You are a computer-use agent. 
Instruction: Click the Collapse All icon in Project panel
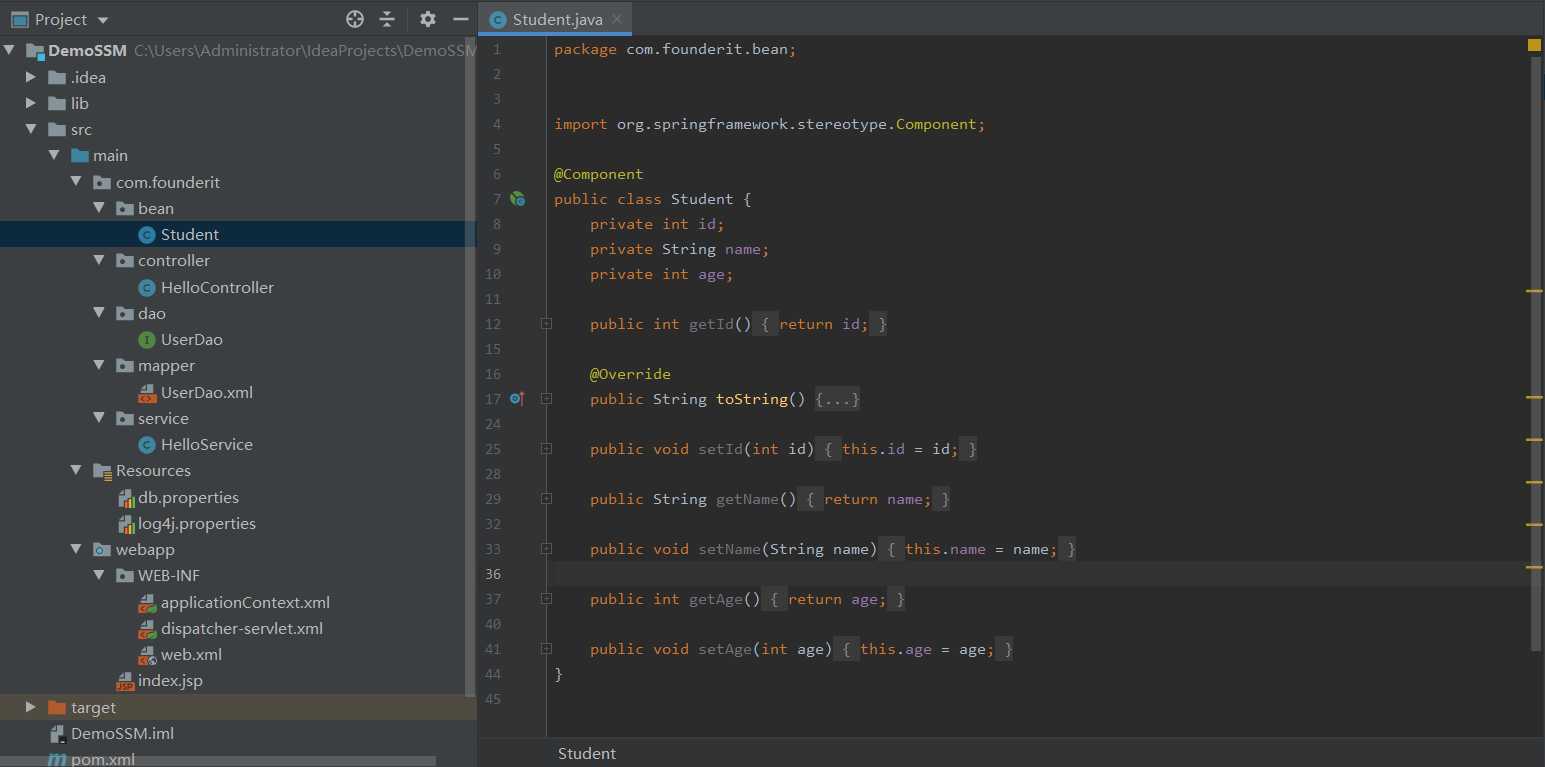387,19
